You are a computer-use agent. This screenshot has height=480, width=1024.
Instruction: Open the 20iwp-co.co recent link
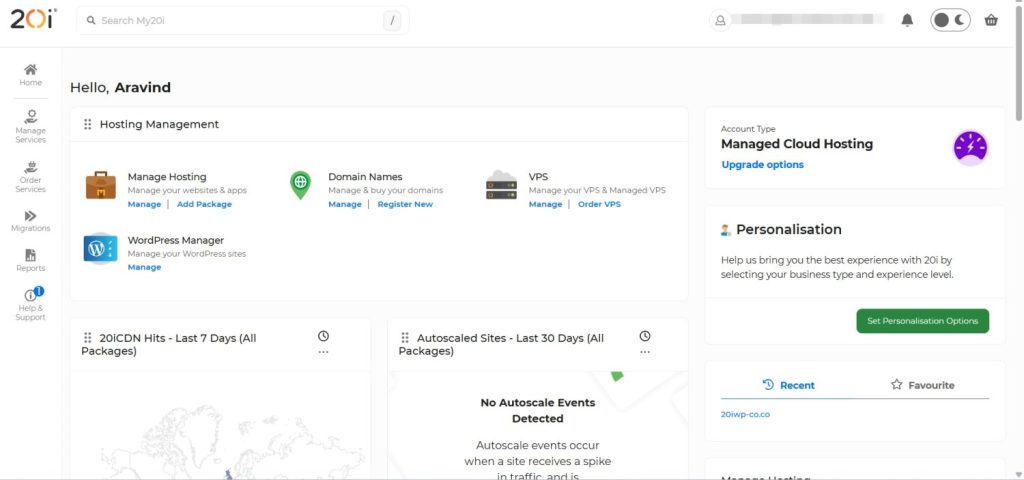click(x=745, y=415)
